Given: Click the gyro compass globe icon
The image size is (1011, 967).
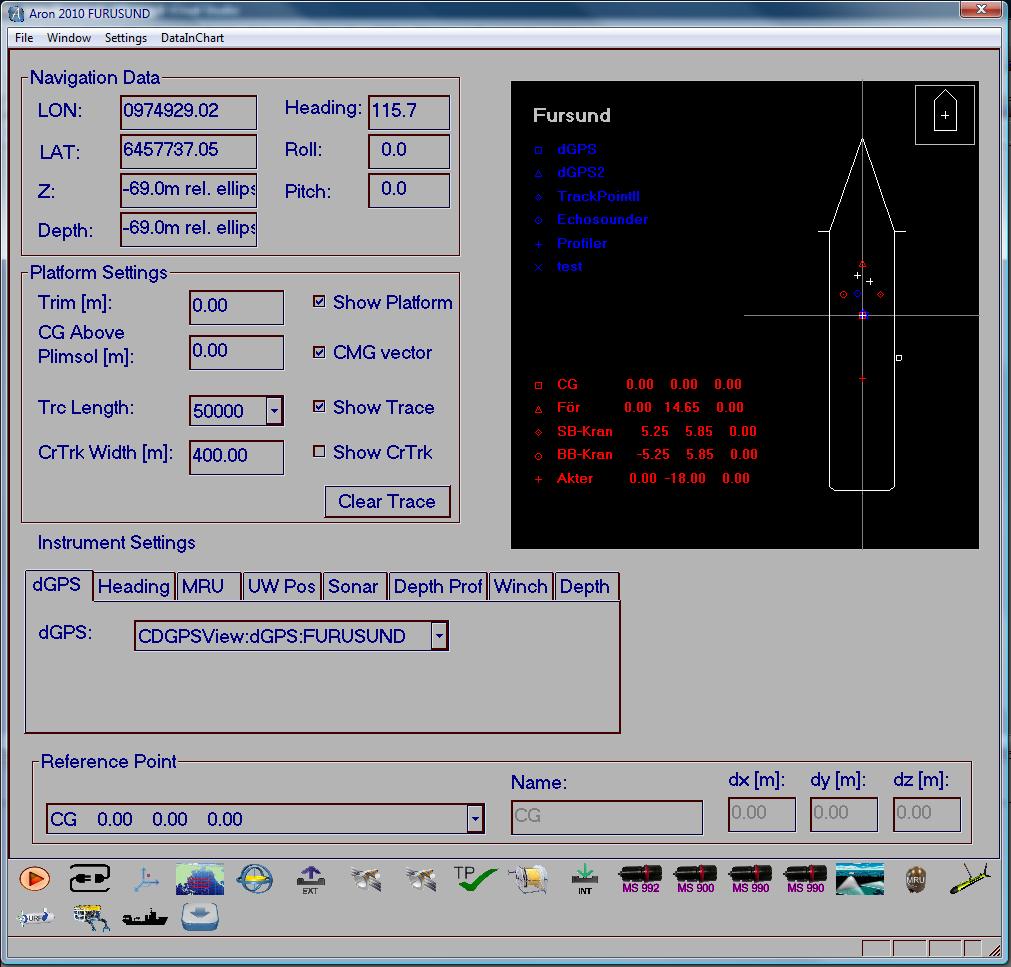Looking at the screenshot, I should pos(255,879).
